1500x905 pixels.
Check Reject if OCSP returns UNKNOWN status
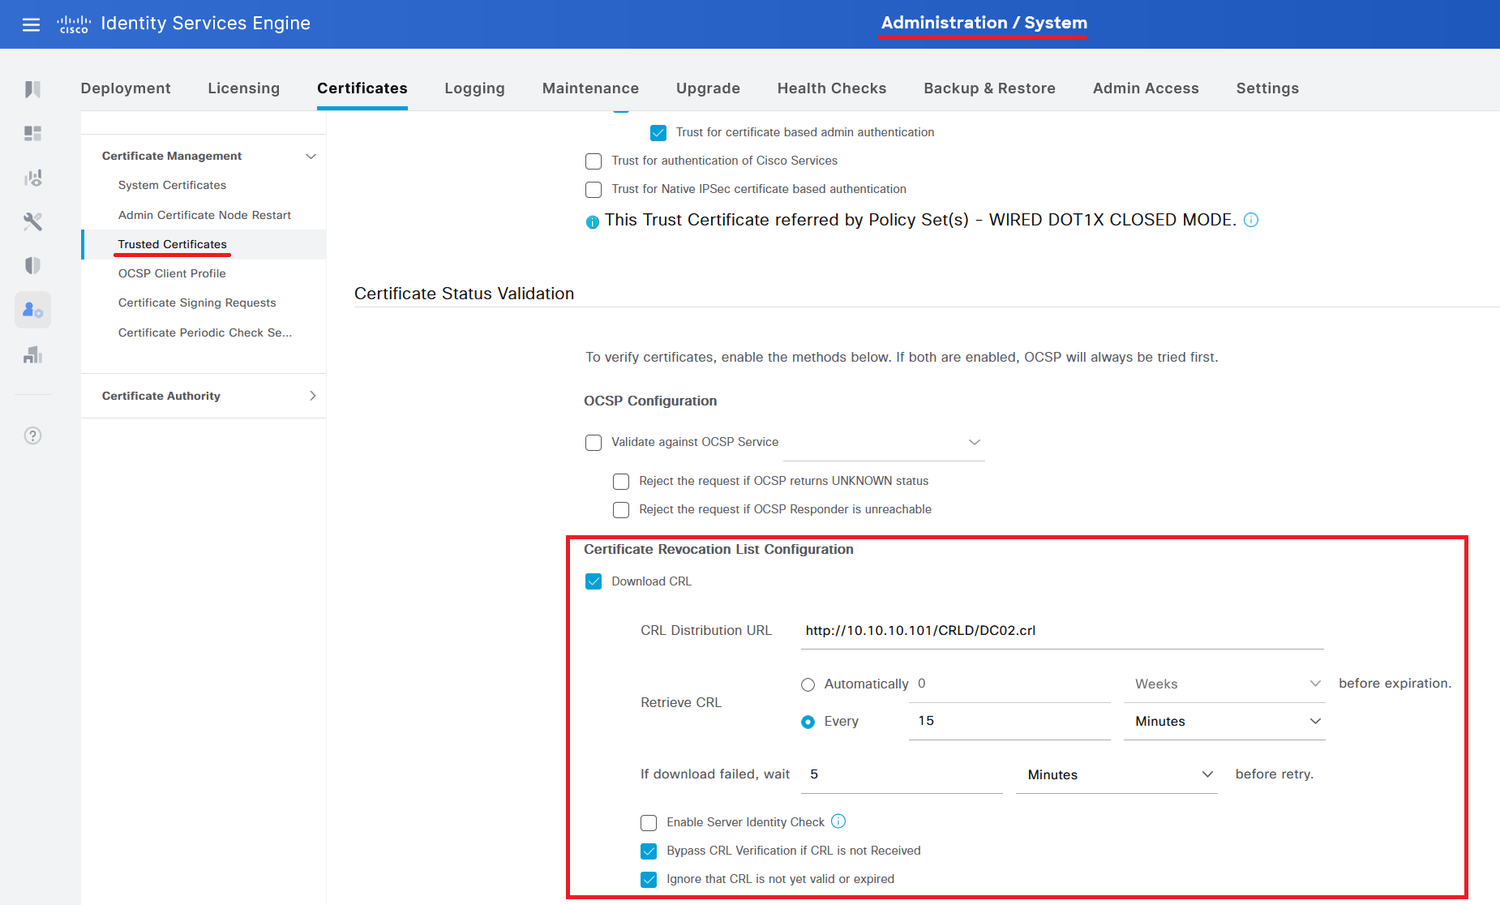(x=621, y=481)
